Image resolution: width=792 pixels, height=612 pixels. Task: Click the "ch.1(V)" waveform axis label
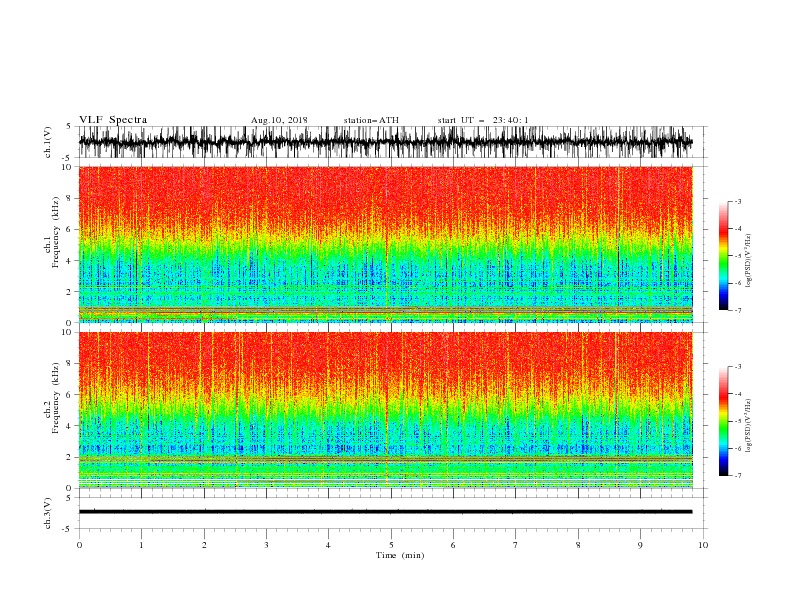click(x=48, y=142)
